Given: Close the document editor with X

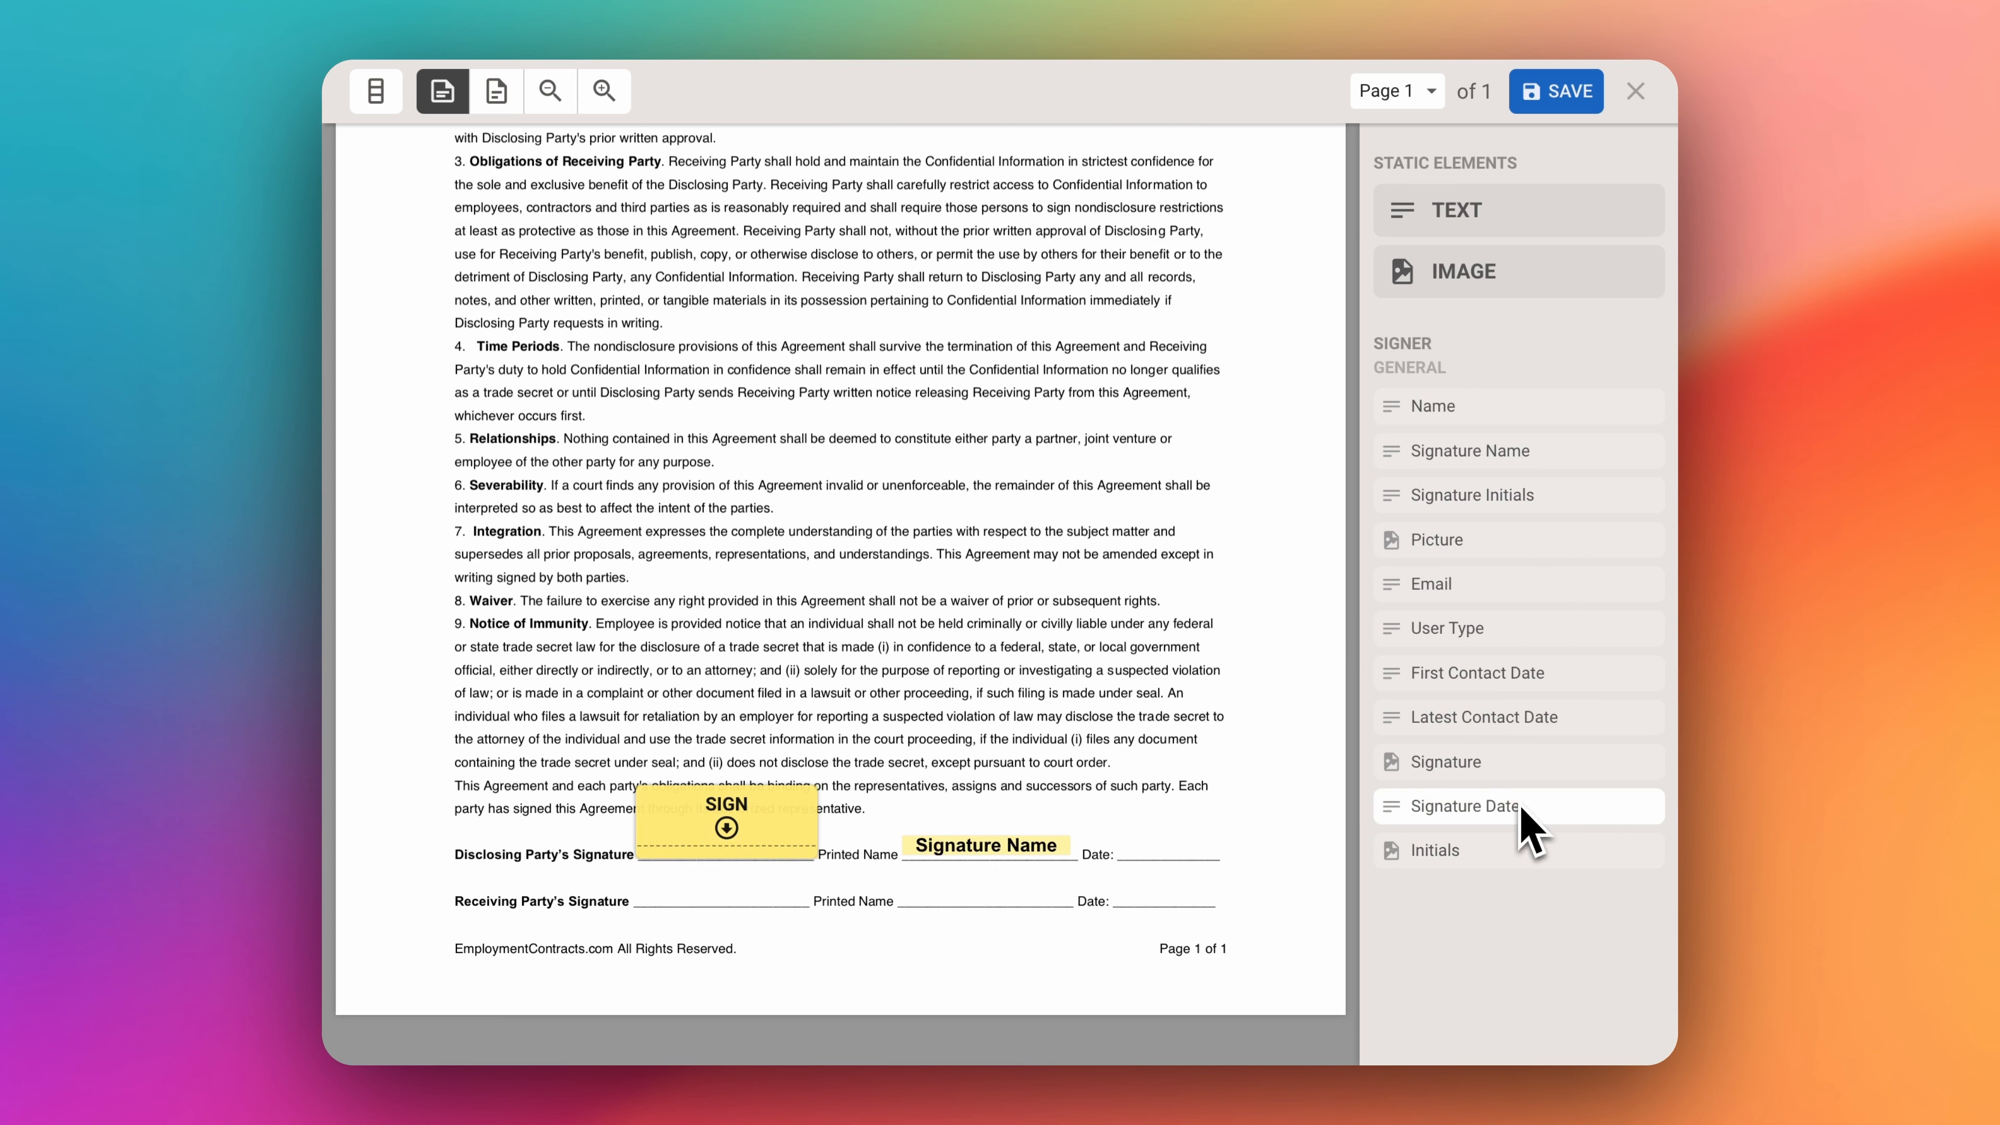Looking at the screenshot, I should click(1636, 91).
